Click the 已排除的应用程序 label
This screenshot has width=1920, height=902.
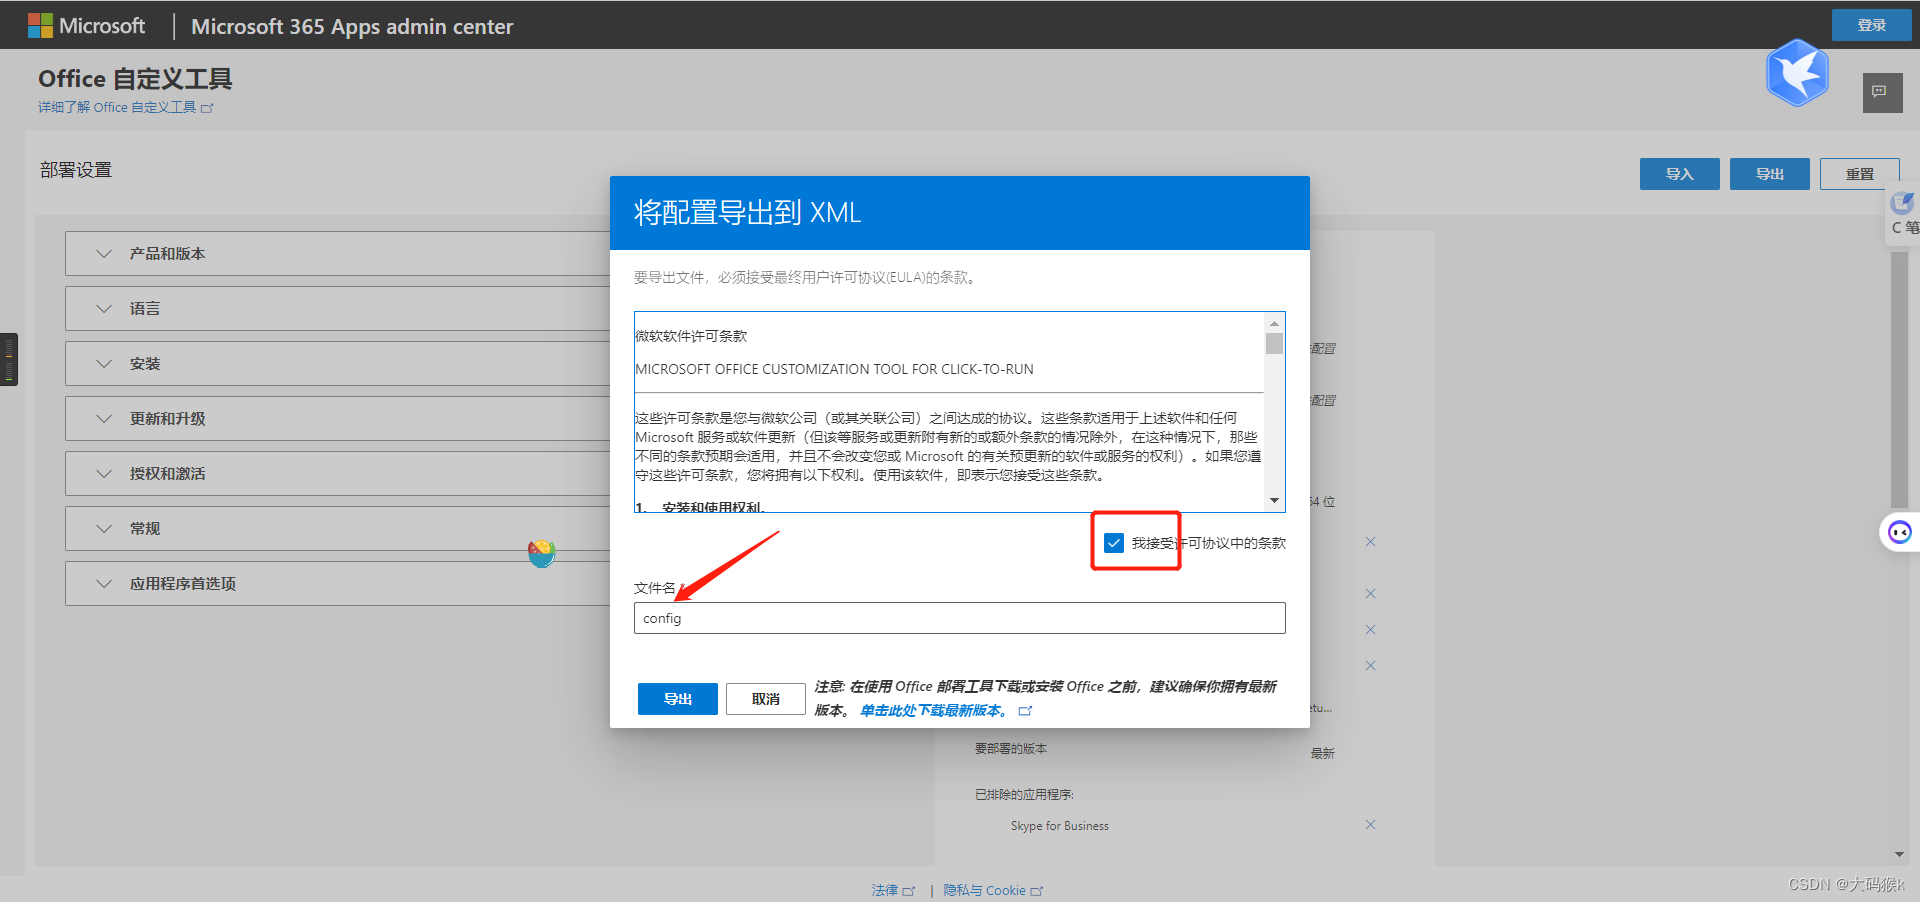[1024, 795]
